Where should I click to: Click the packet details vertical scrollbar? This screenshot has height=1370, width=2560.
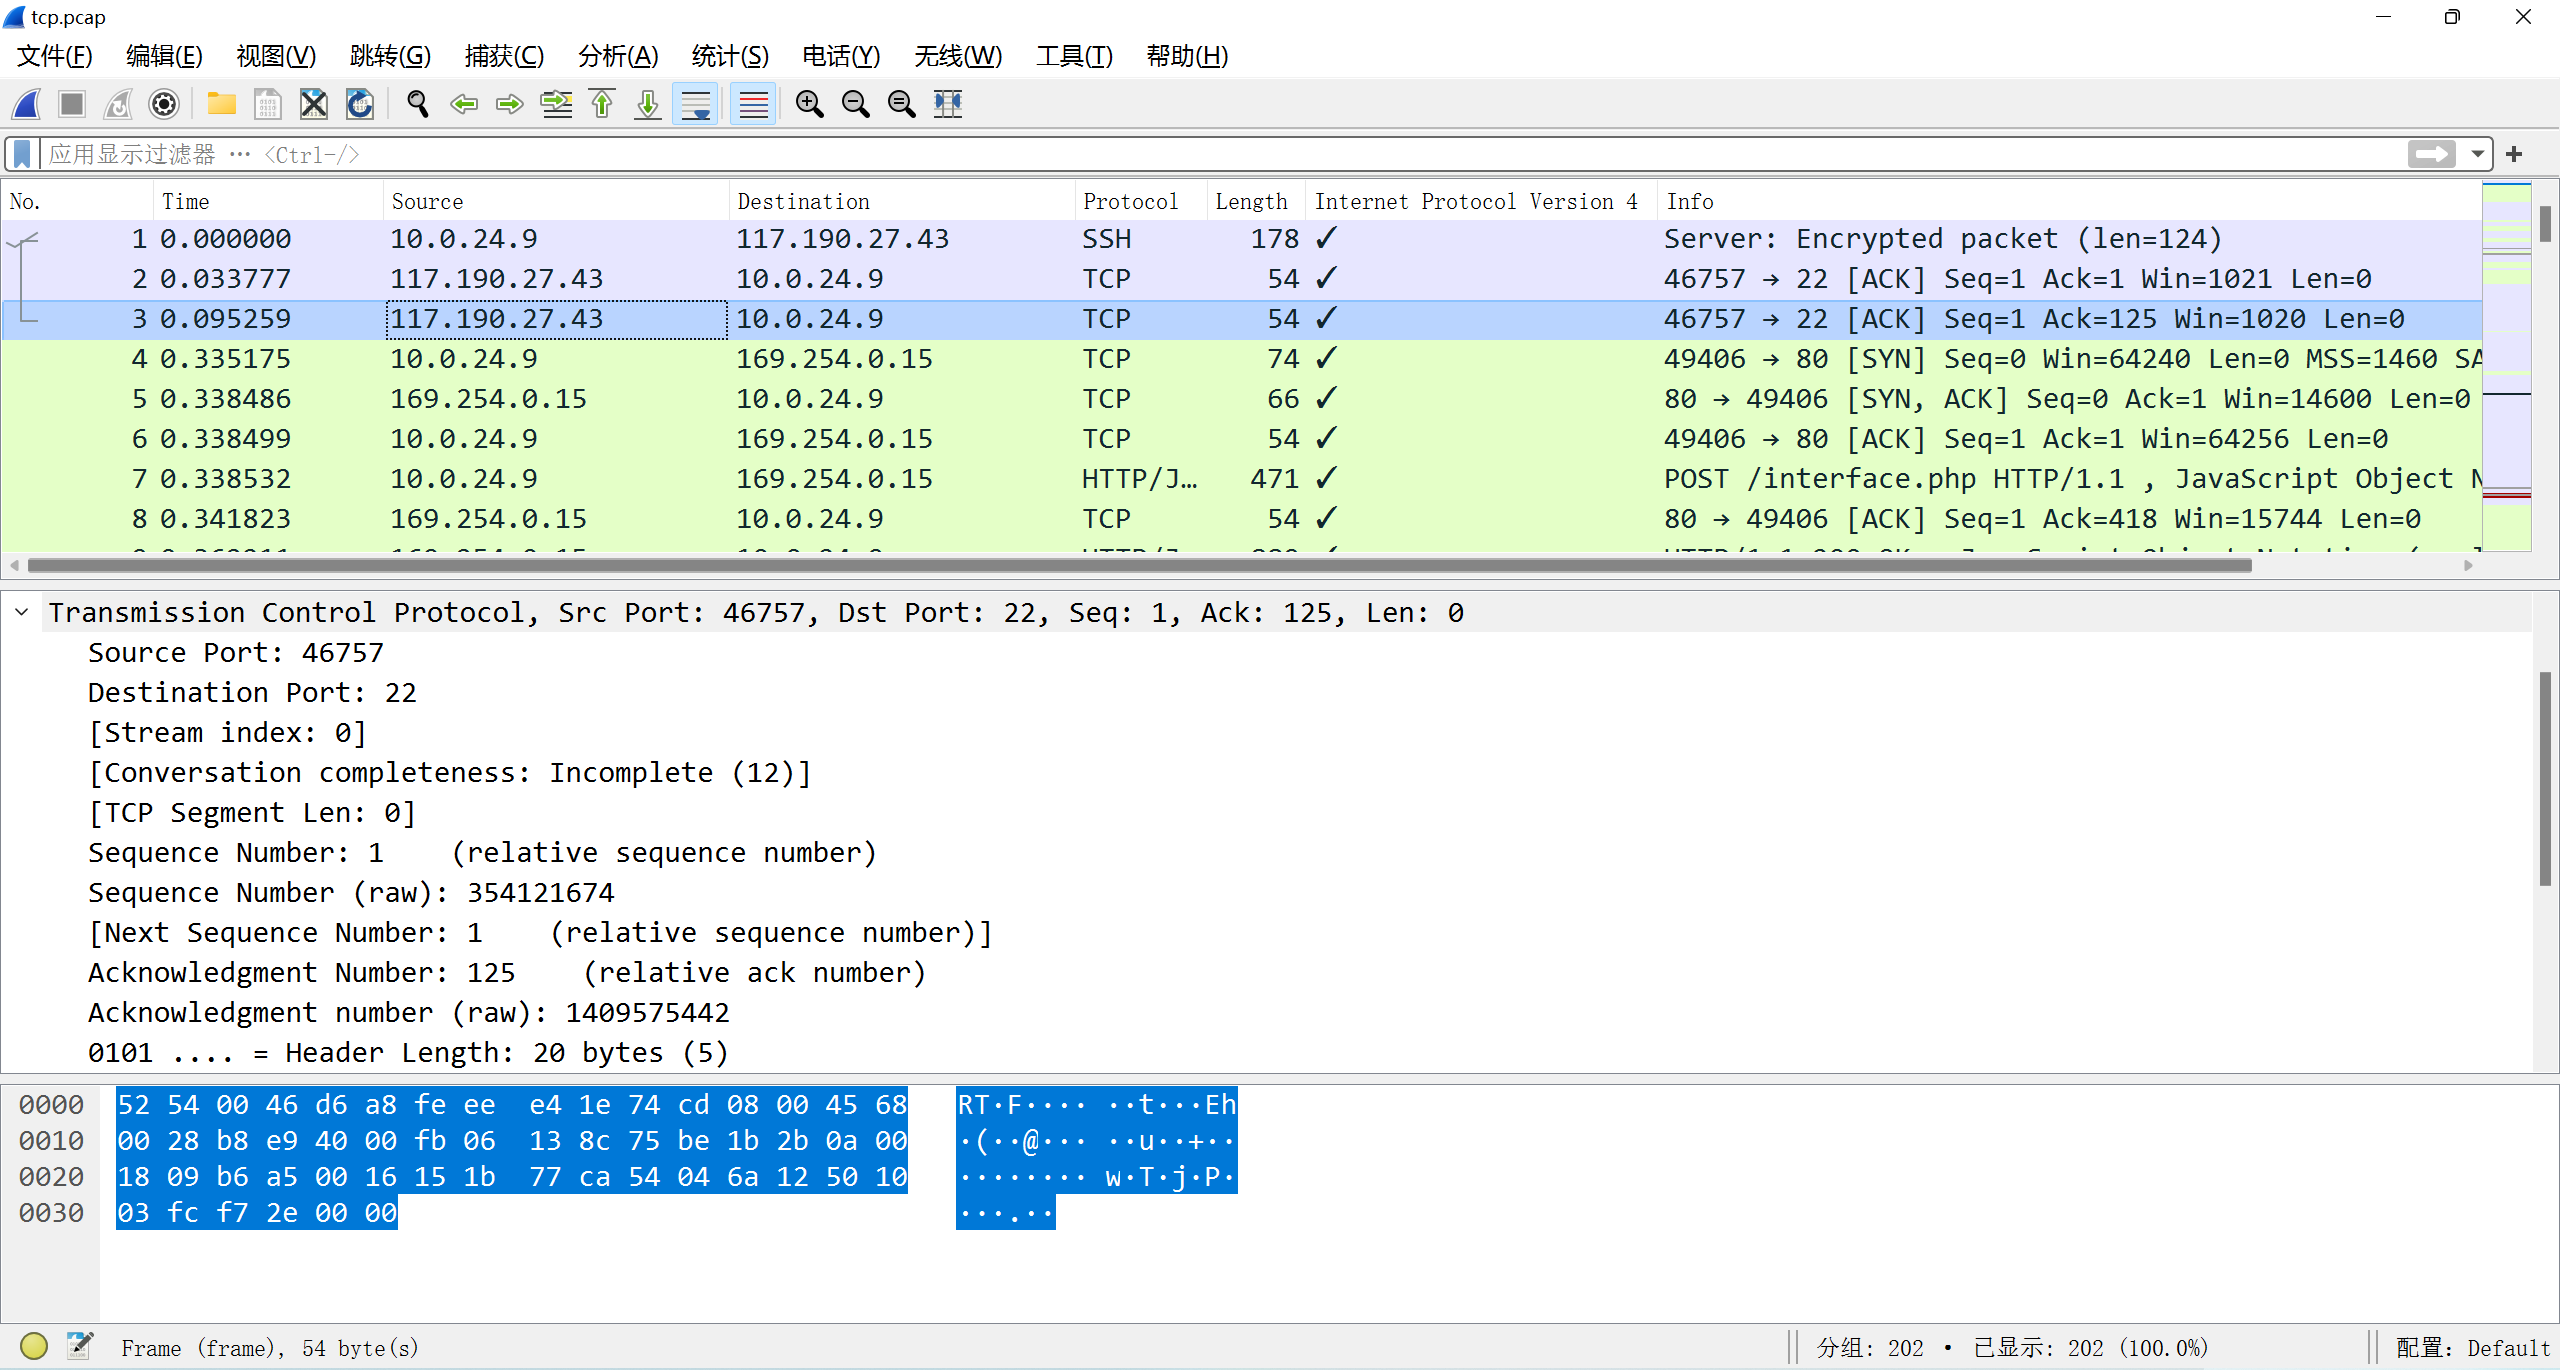pyautogui.click(x=2544, y=779)
